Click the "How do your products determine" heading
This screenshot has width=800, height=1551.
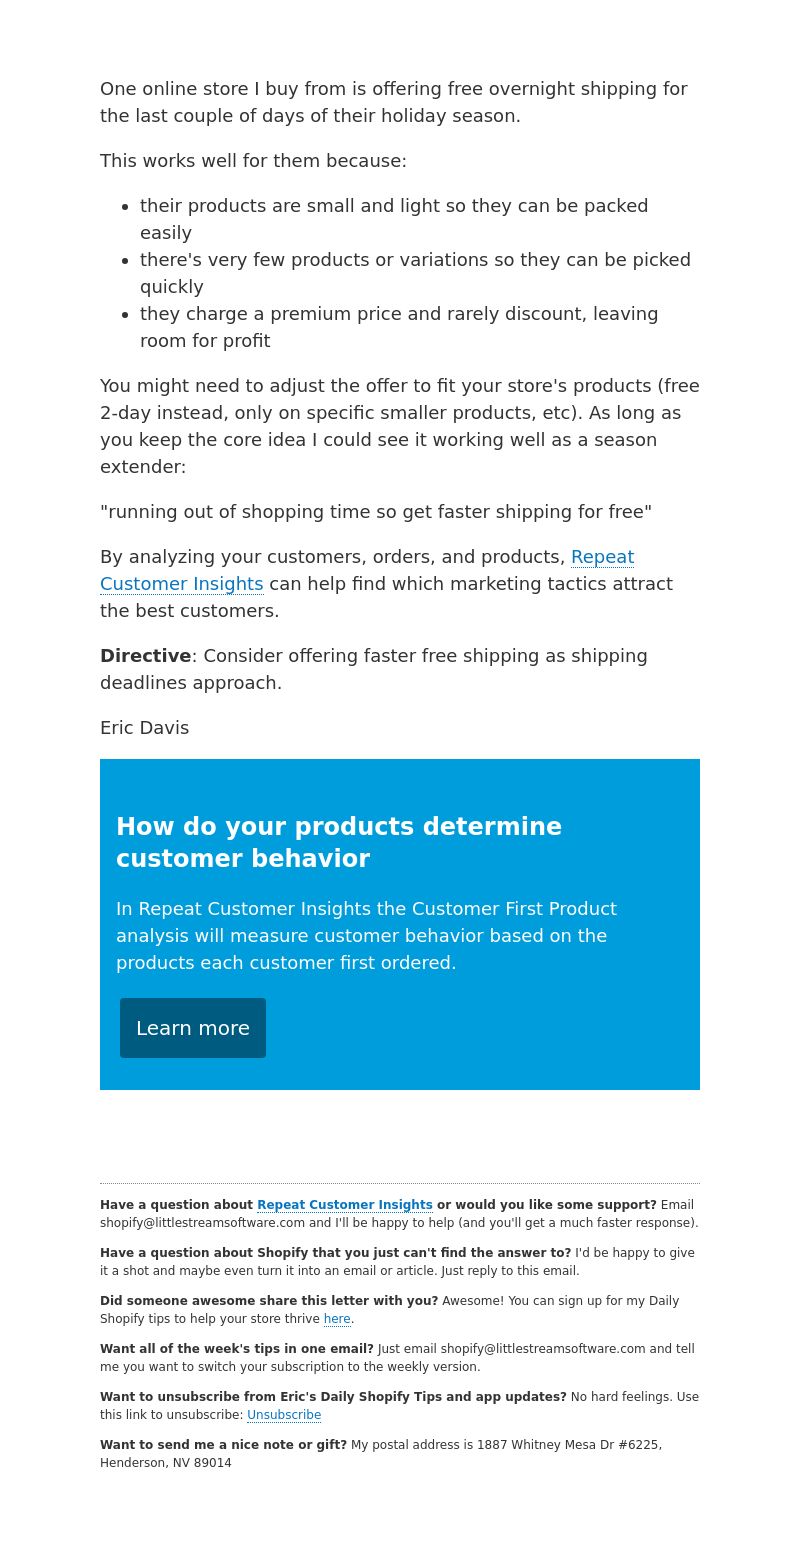[339, 843]
